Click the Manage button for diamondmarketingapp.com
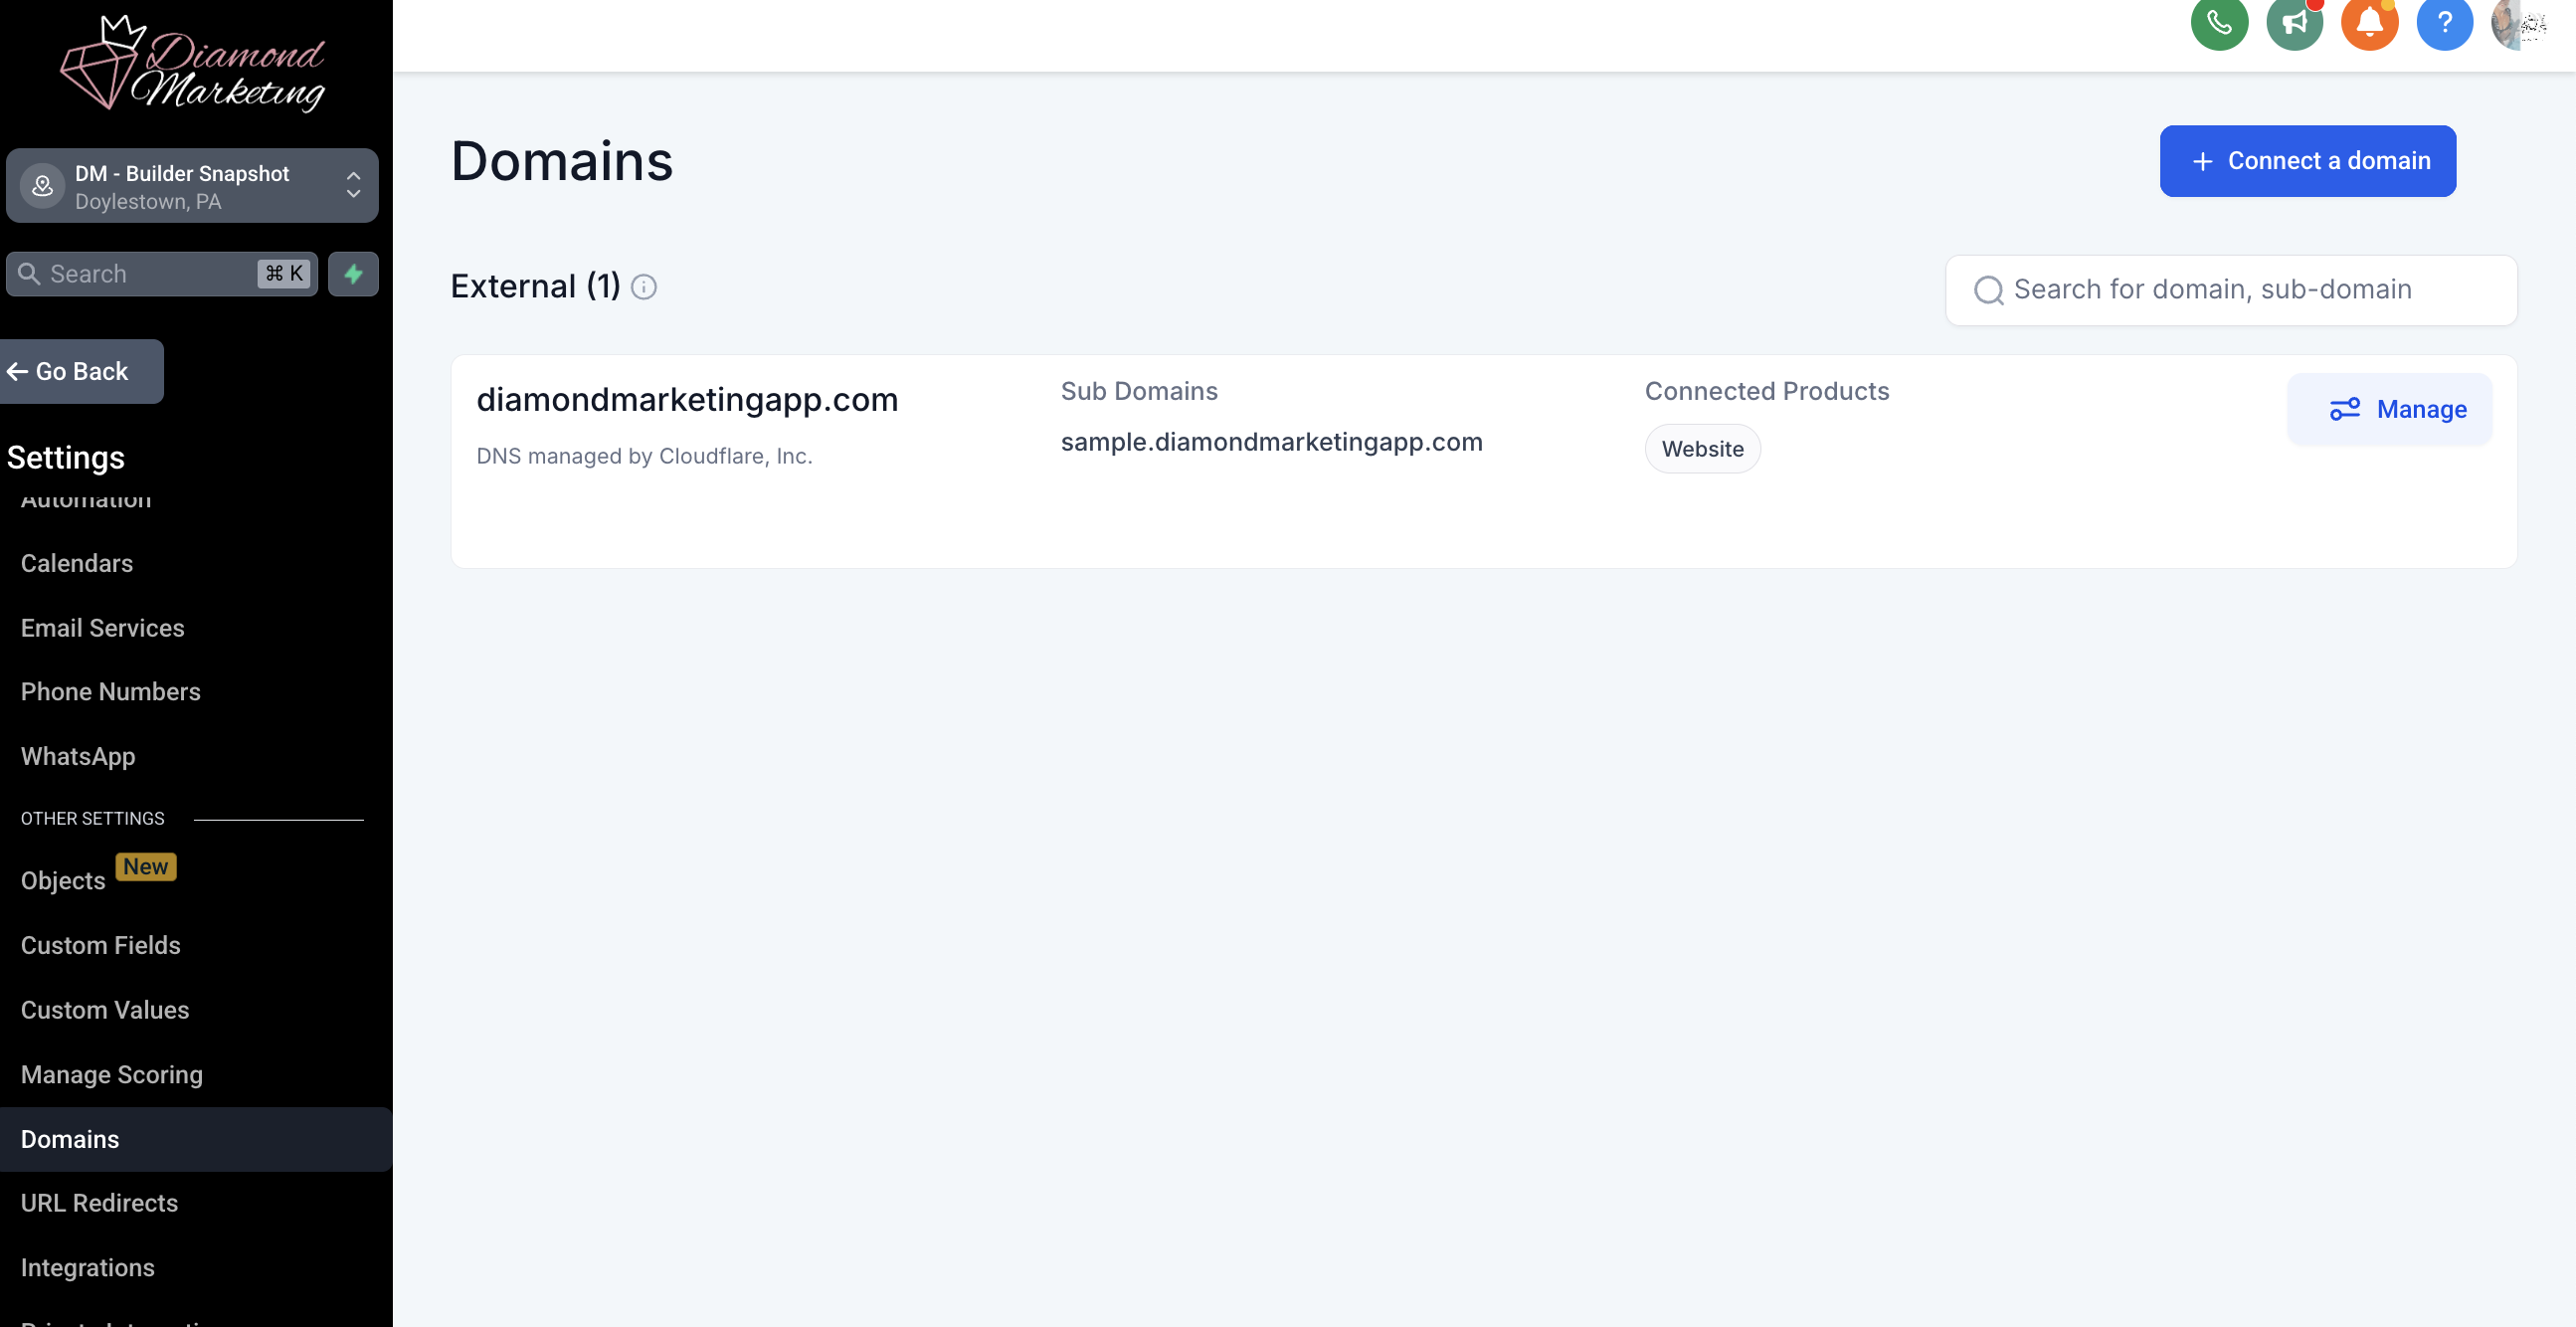This screenshot has height=1327, width=2576. click(2389, 409)
